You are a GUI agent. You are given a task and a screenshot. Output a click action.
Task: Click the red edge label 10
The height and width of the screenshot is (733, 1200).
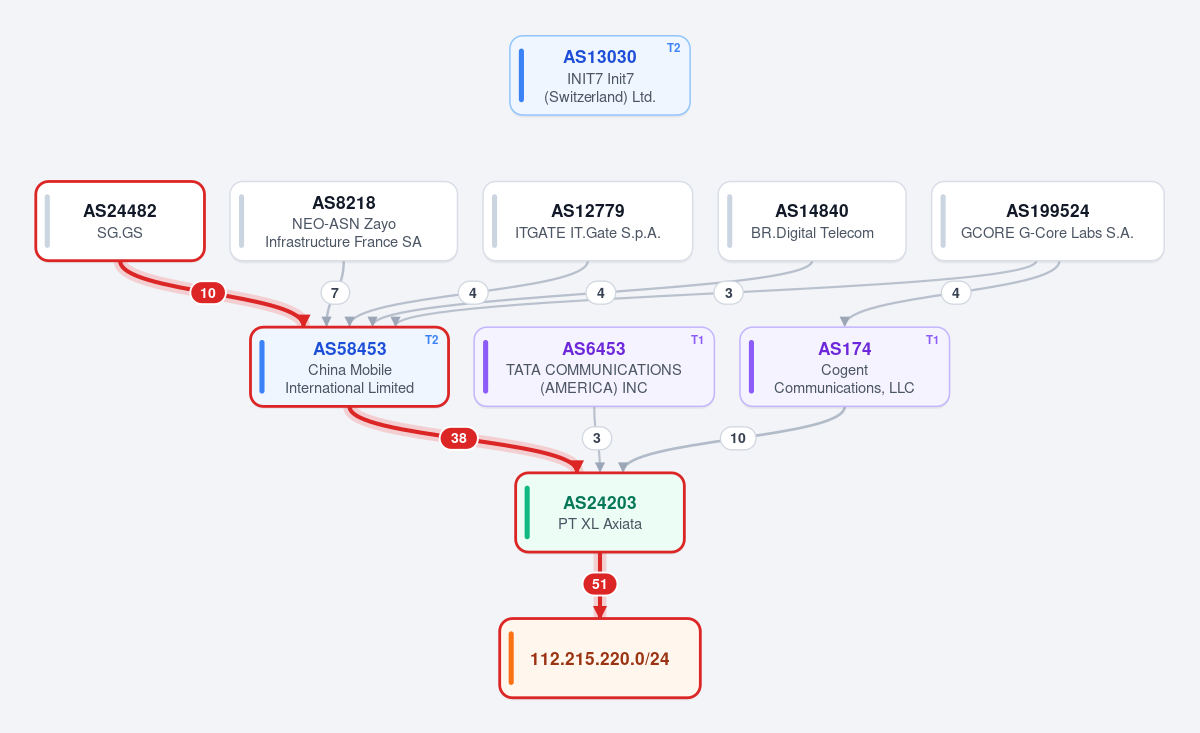208,293
